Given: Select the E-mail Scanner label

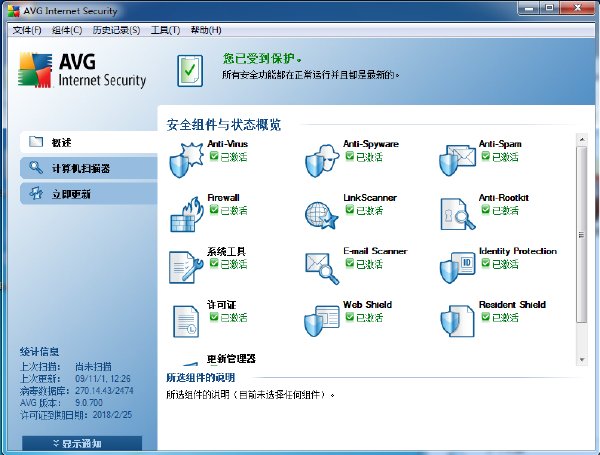Looking at the screenshot, I should [375, 251].
